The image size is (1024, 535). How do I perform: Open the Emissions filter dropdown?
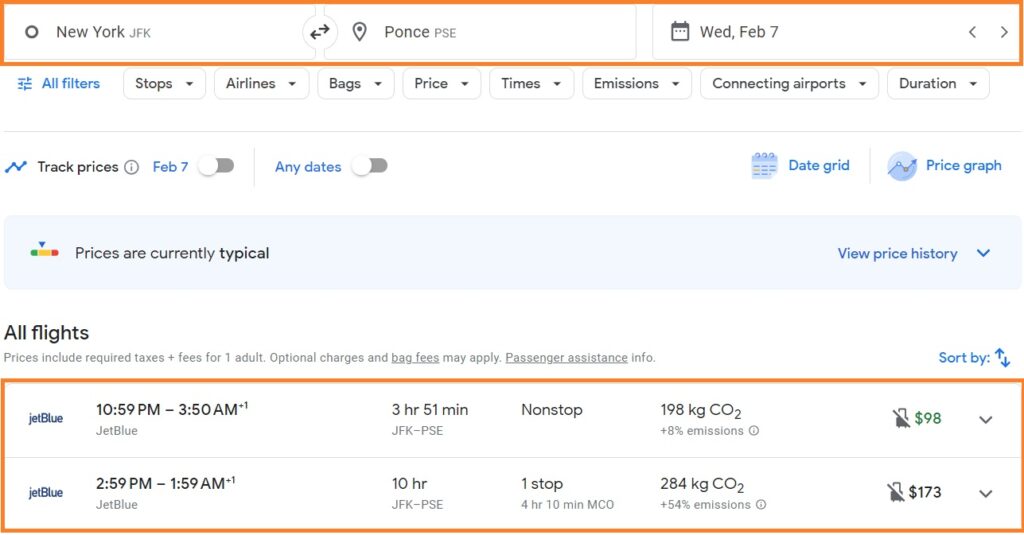[637, 84]
